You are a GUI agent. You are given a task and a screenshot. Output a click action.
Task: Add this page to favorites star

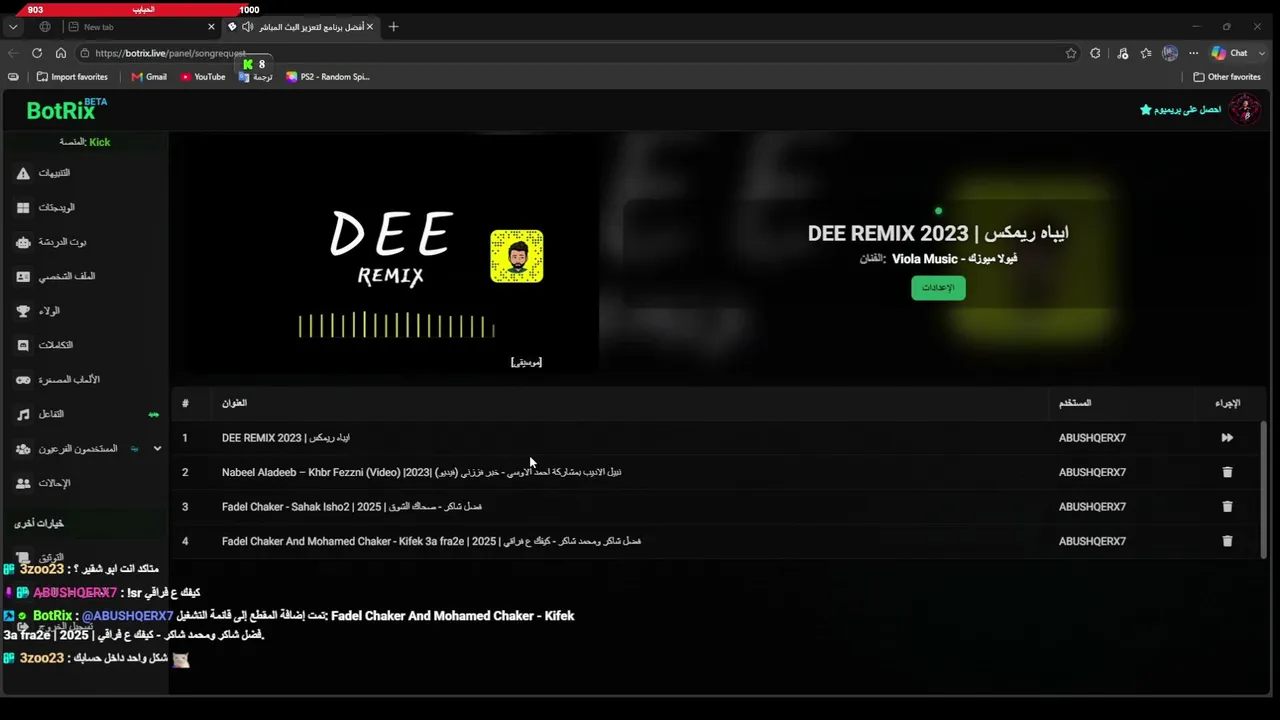tap(1071, 53)
